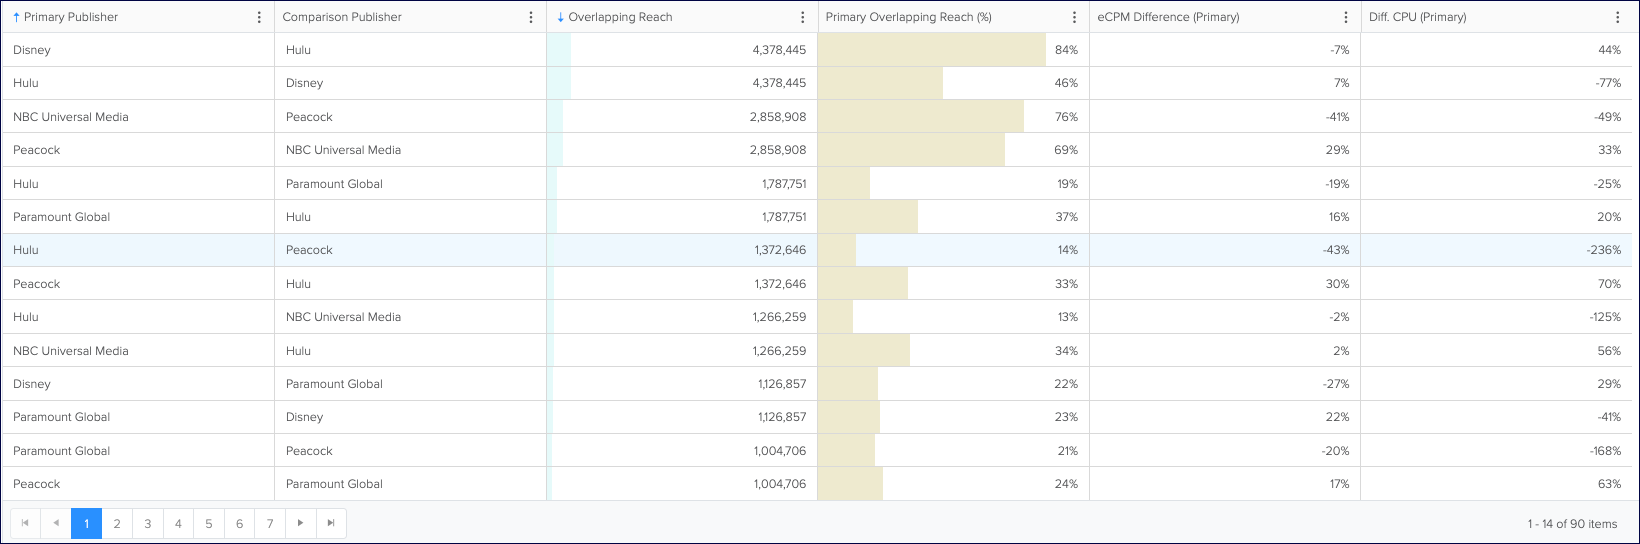Click the -20% eCPM difference value
The image size is (1640, 544).
point(1336,451)
